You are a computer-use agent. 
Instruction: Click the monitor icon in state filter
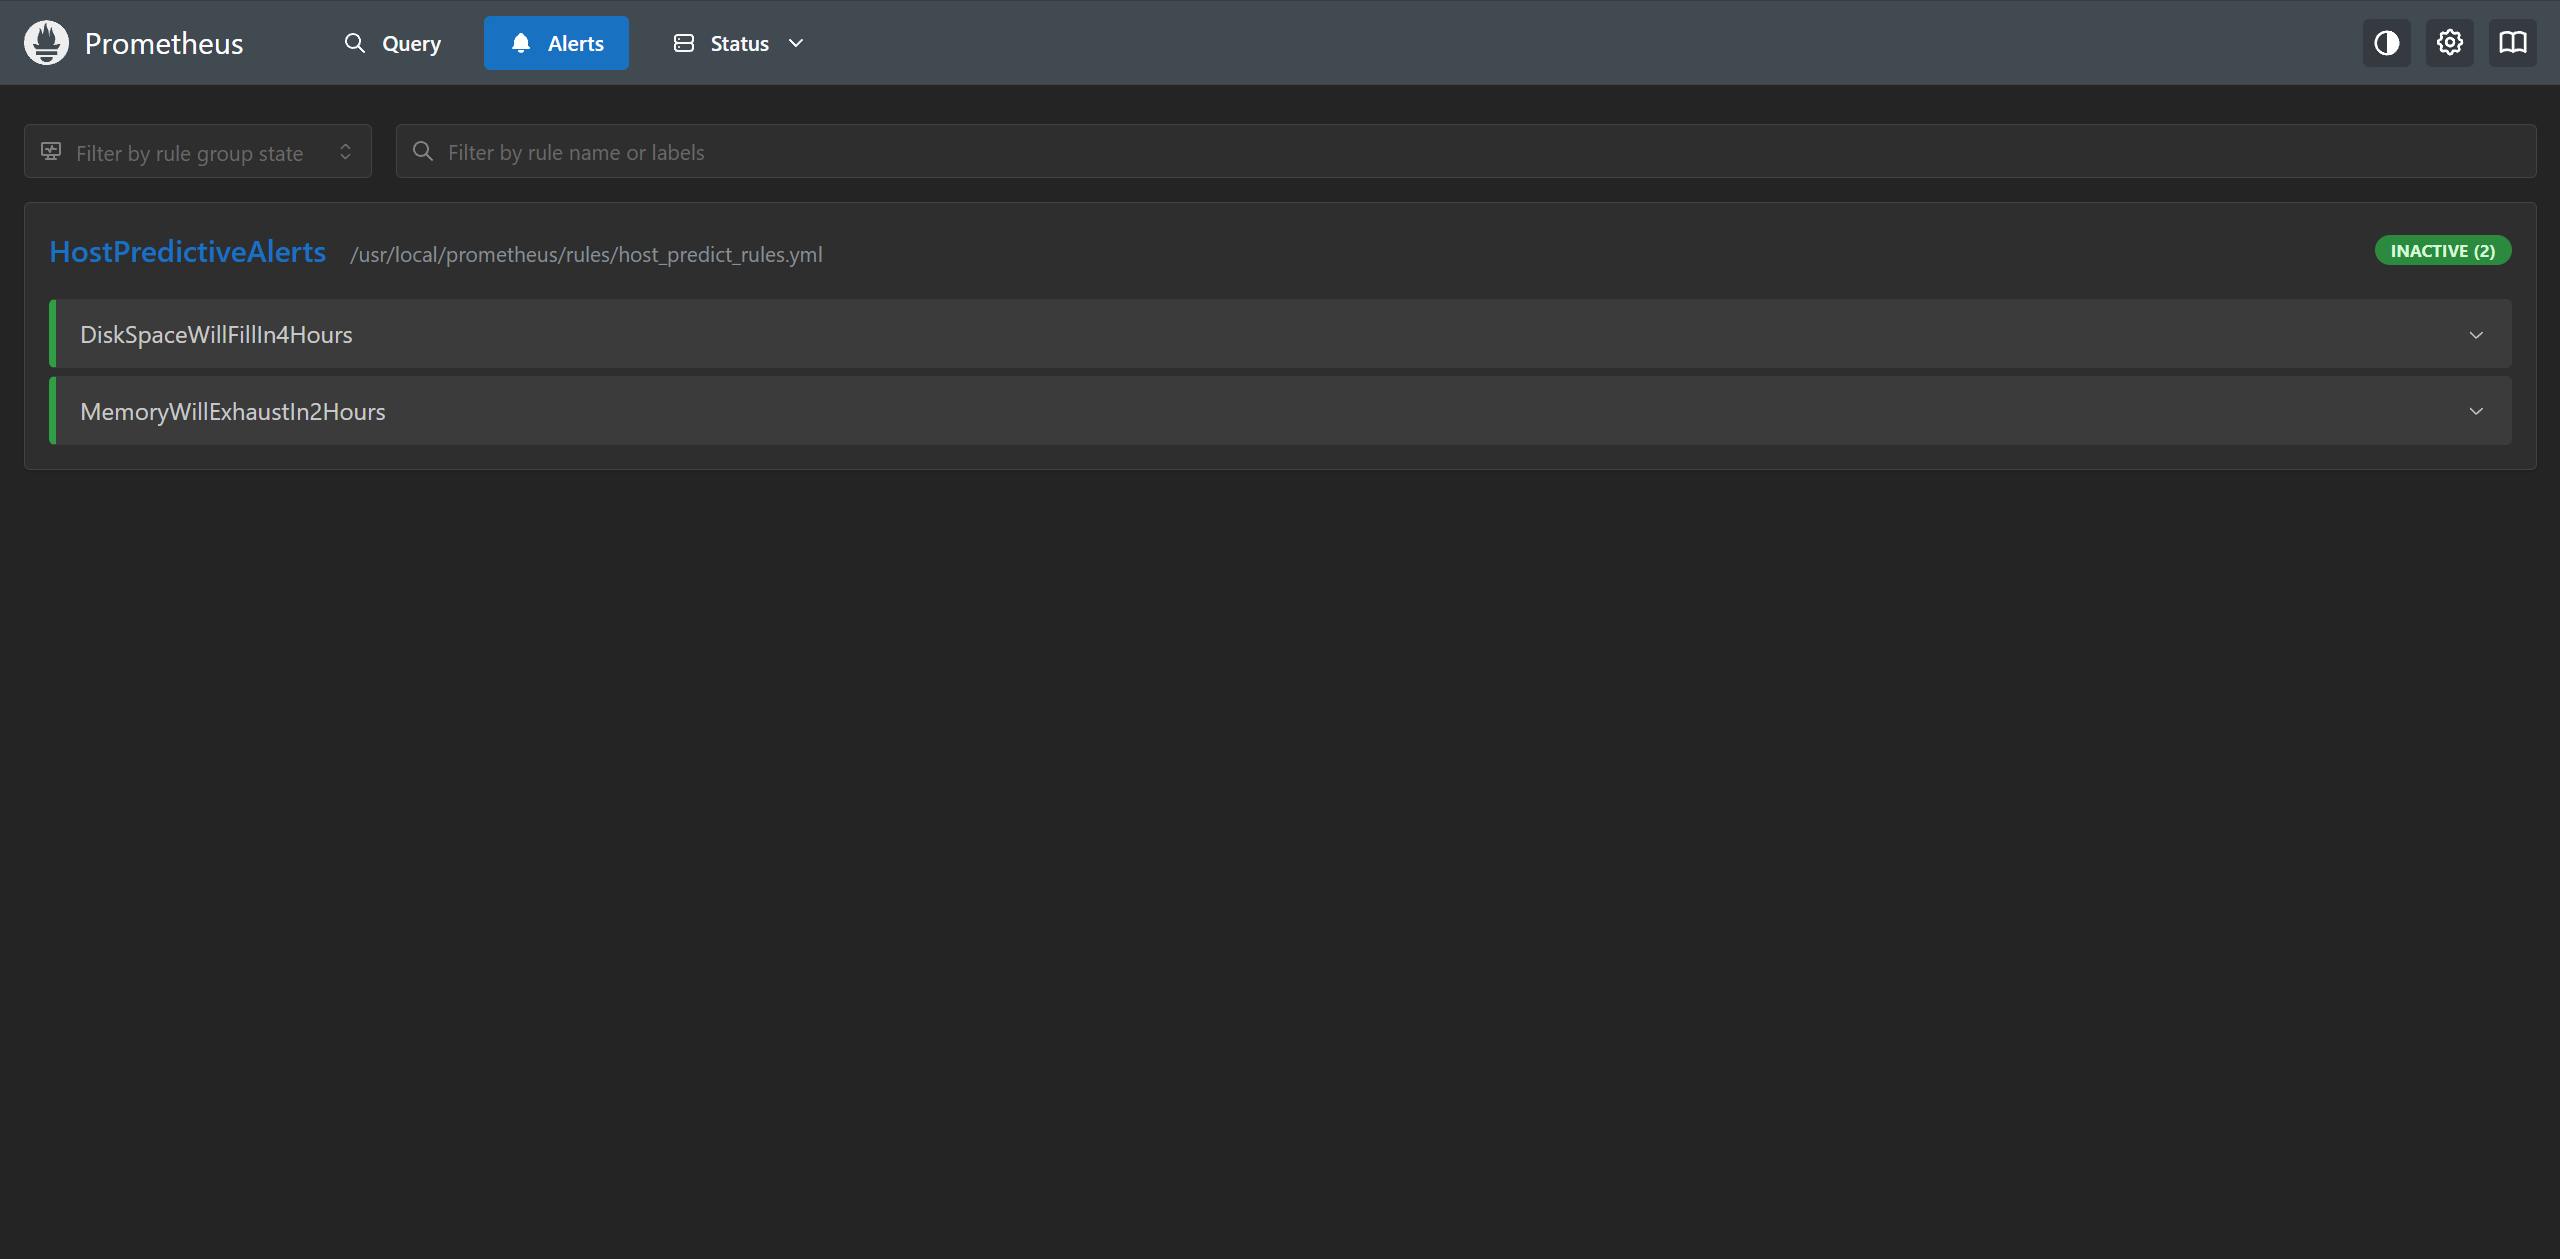coord(51,151)
